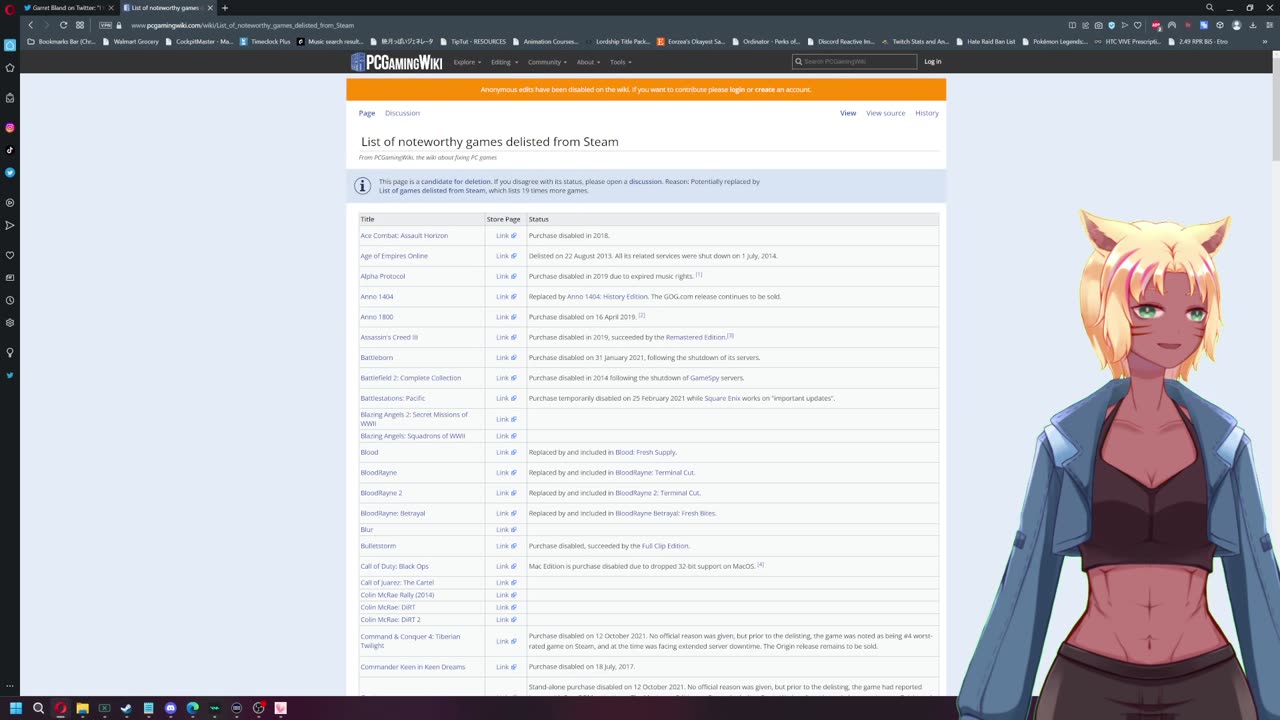This screenshot has width=1280, height=720.
Task: Expand the Community dropdown menu
Action: pyautogui.click(x=547, y=62)
